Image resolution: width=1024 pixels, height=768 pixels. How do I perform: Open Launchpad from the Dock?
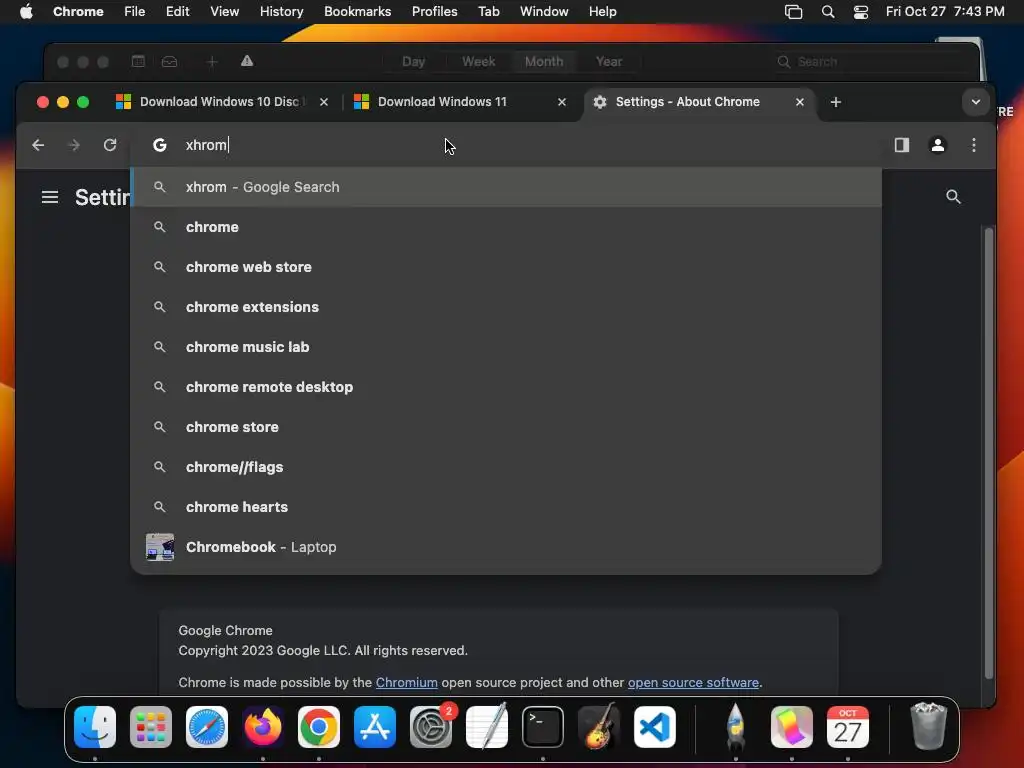click(151, 727)
